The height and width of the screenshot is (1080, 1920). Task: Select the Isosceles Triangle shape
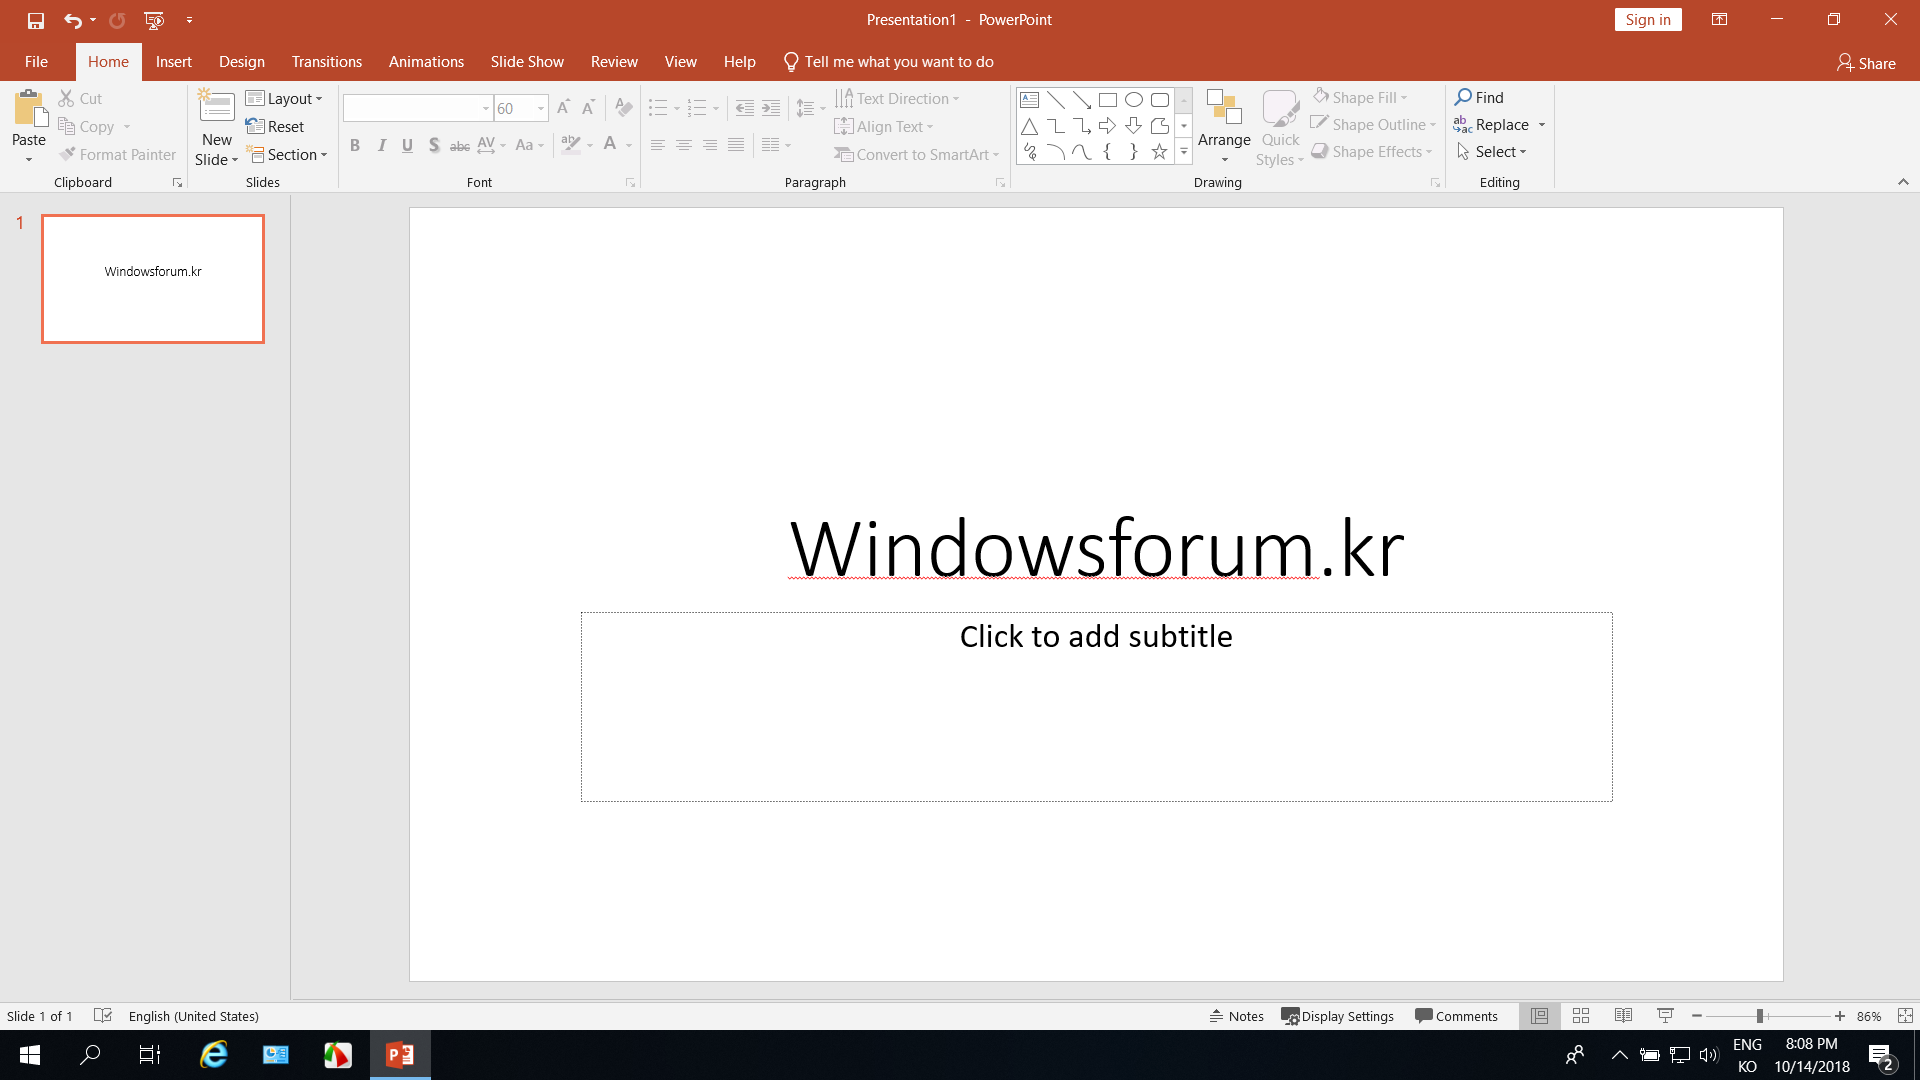1030,126
